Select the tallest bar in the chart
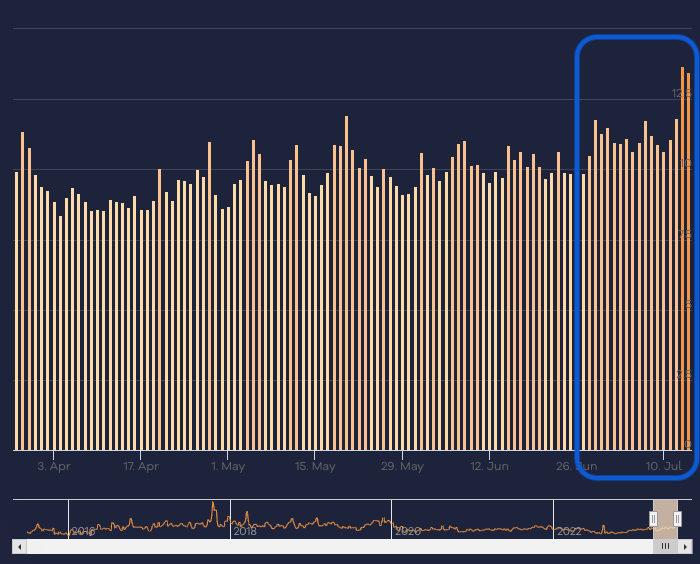This screenshot has width=700, height=564. pos(682,259)
